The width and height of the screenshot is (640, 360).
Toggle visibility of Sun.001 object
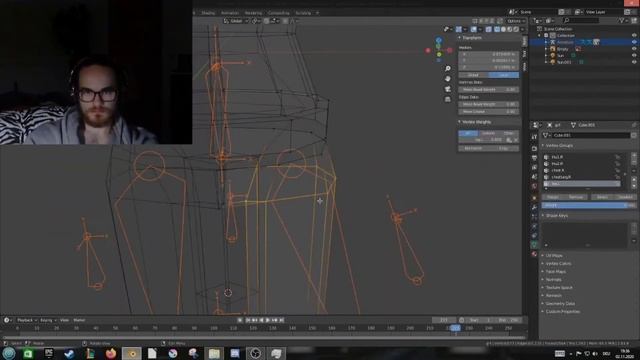tap(634, 62)
